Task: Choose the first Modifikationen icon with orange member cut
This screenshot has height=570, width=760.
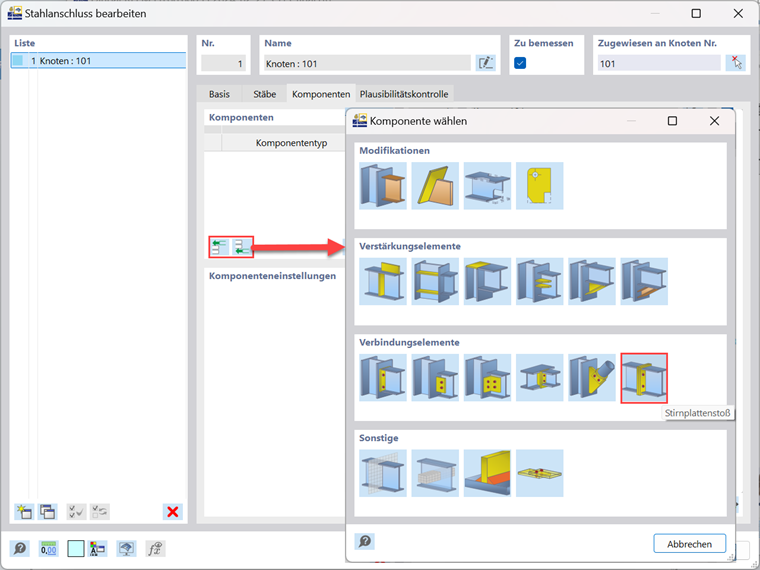Action: click(x=383, y=186)
